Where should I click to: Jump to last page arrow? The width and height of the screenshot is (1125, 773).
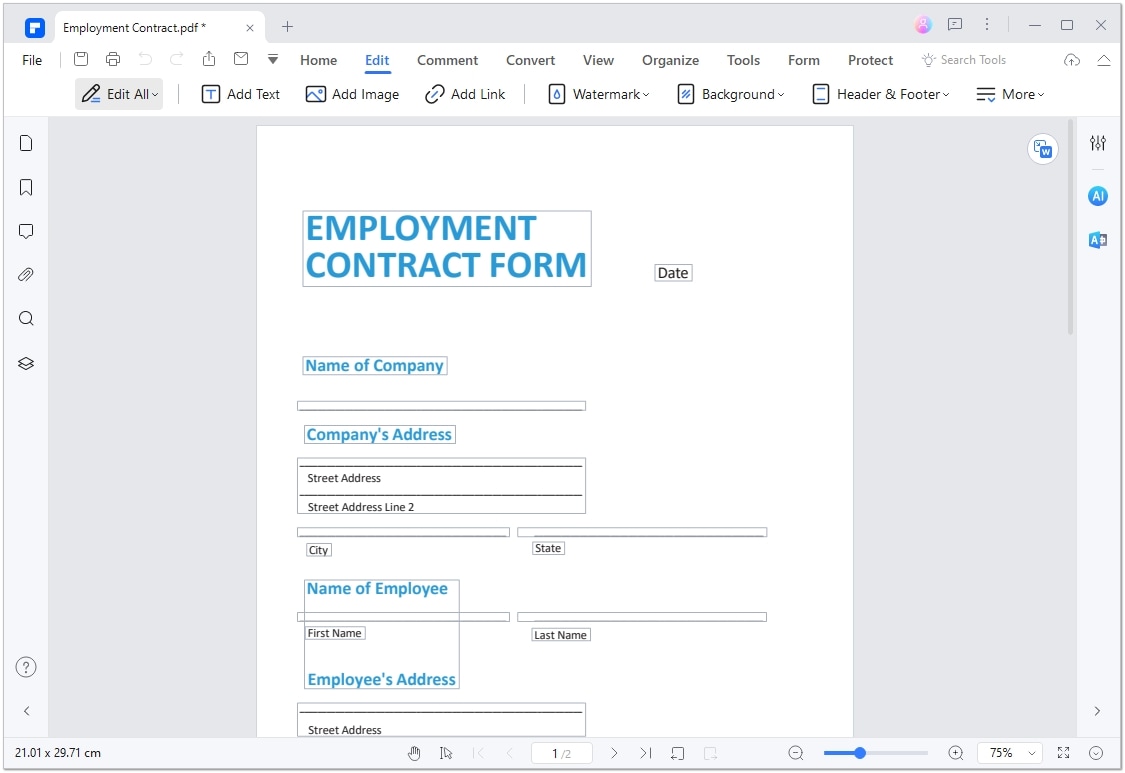point(646,753)
